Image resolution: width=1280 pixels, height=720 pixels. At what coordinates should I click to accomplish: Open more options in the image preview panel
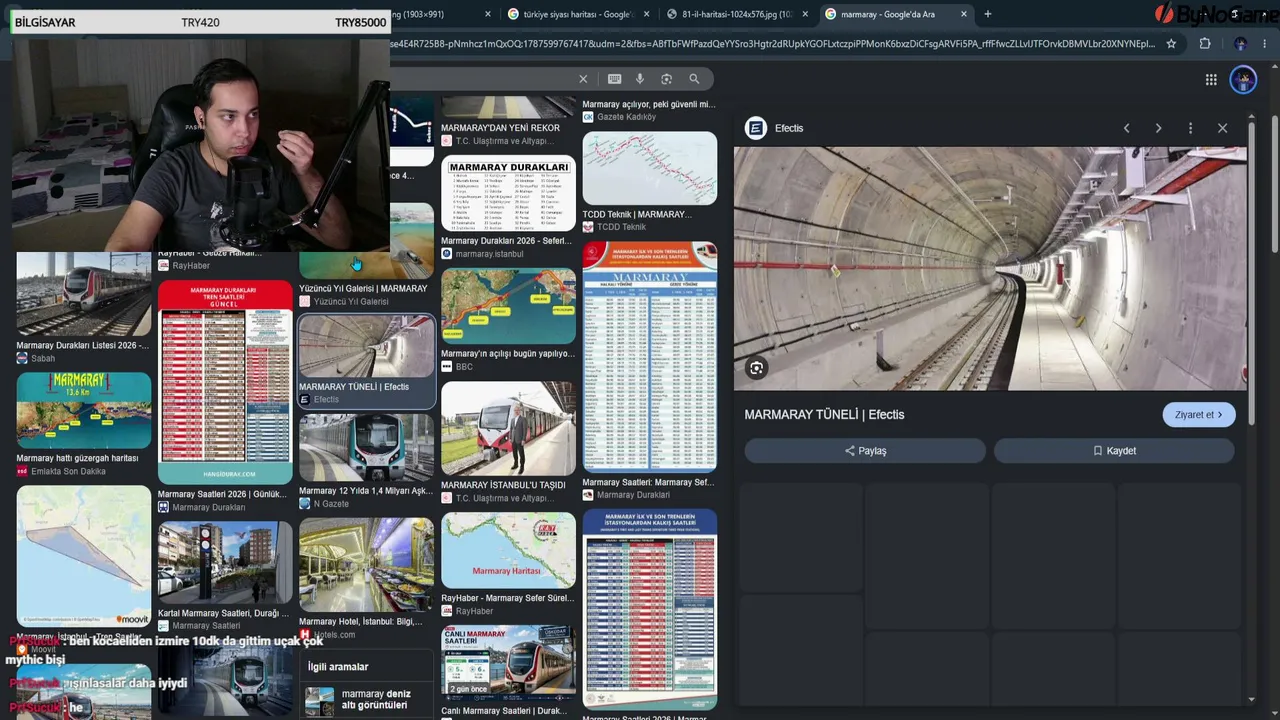pyautogui.click(x=1190, y=128)
